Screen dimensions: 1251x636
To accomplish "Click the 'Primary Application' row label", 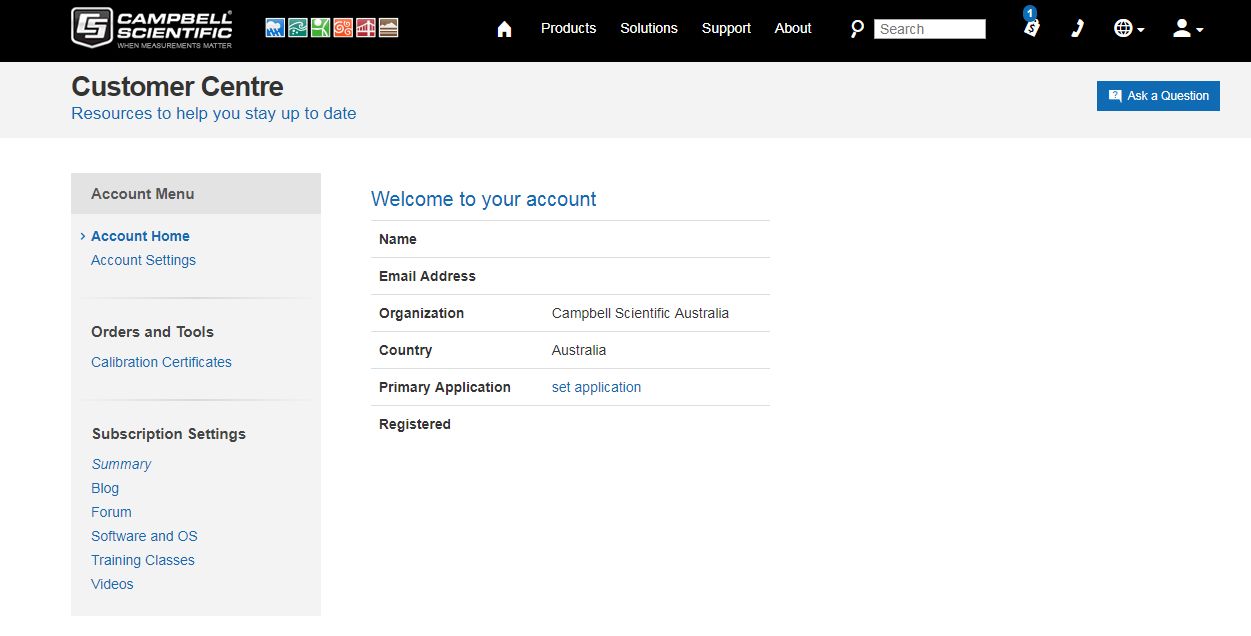I will coord(445,387).
